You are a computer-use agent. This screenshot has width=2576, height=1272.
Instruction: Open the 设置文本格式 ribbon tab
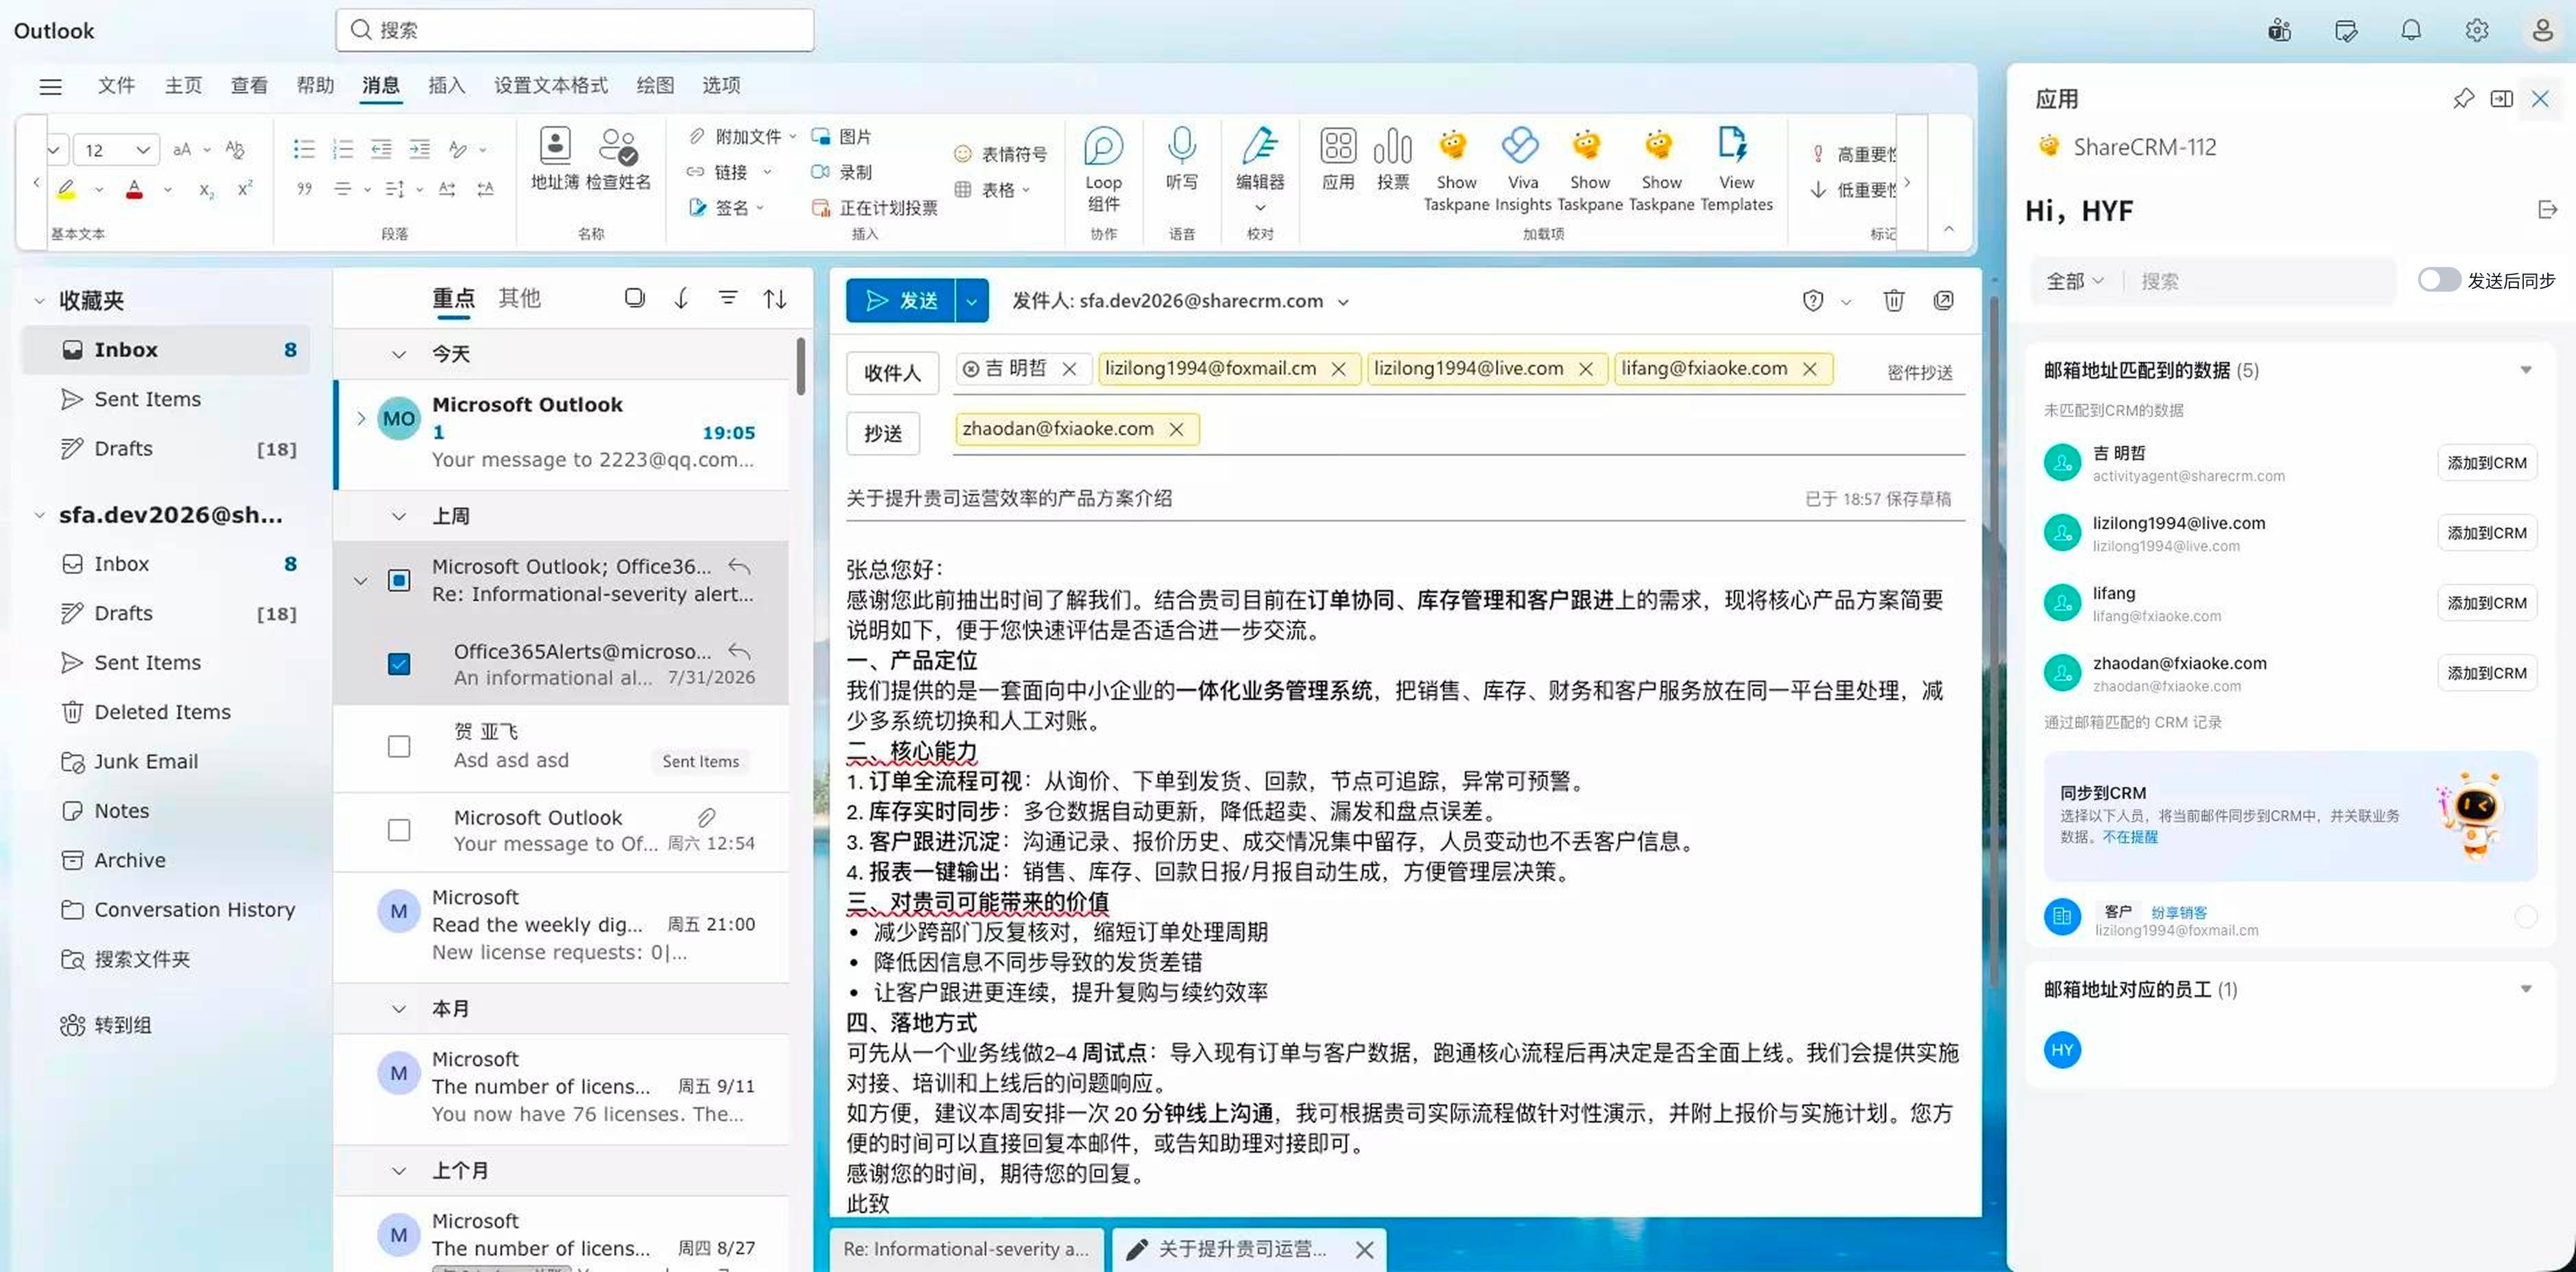pyautogui.click(x=550, y=85)
